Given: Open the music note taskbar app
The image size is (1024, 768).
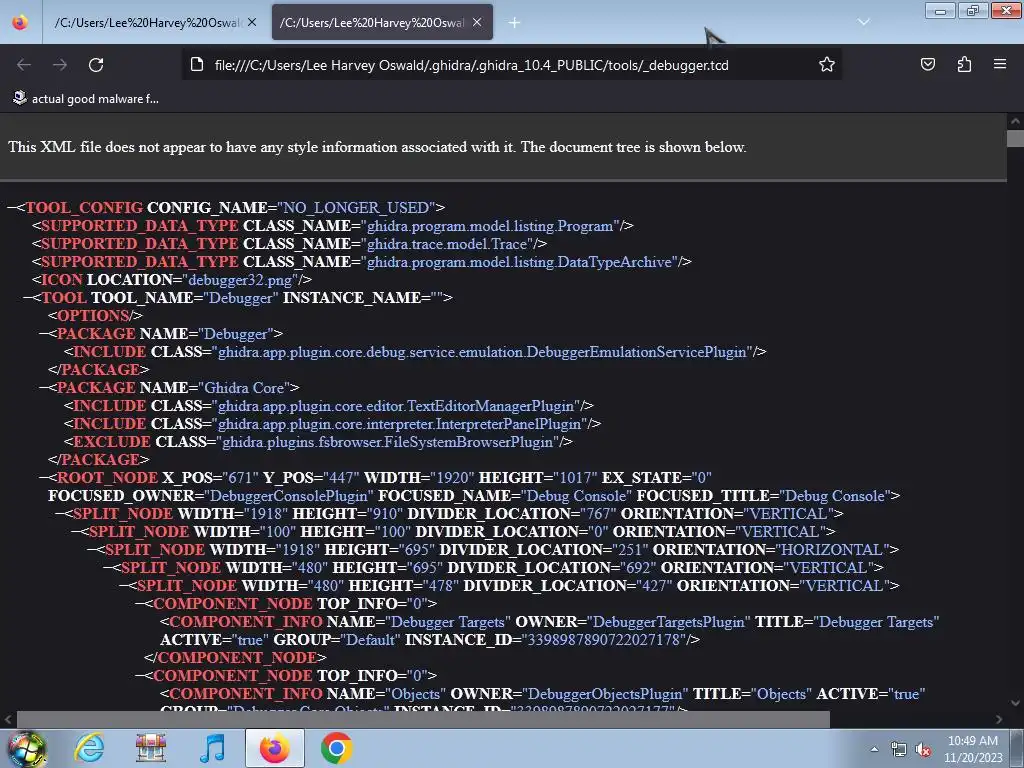Looking at the screenshot, I should pos(212,748).
